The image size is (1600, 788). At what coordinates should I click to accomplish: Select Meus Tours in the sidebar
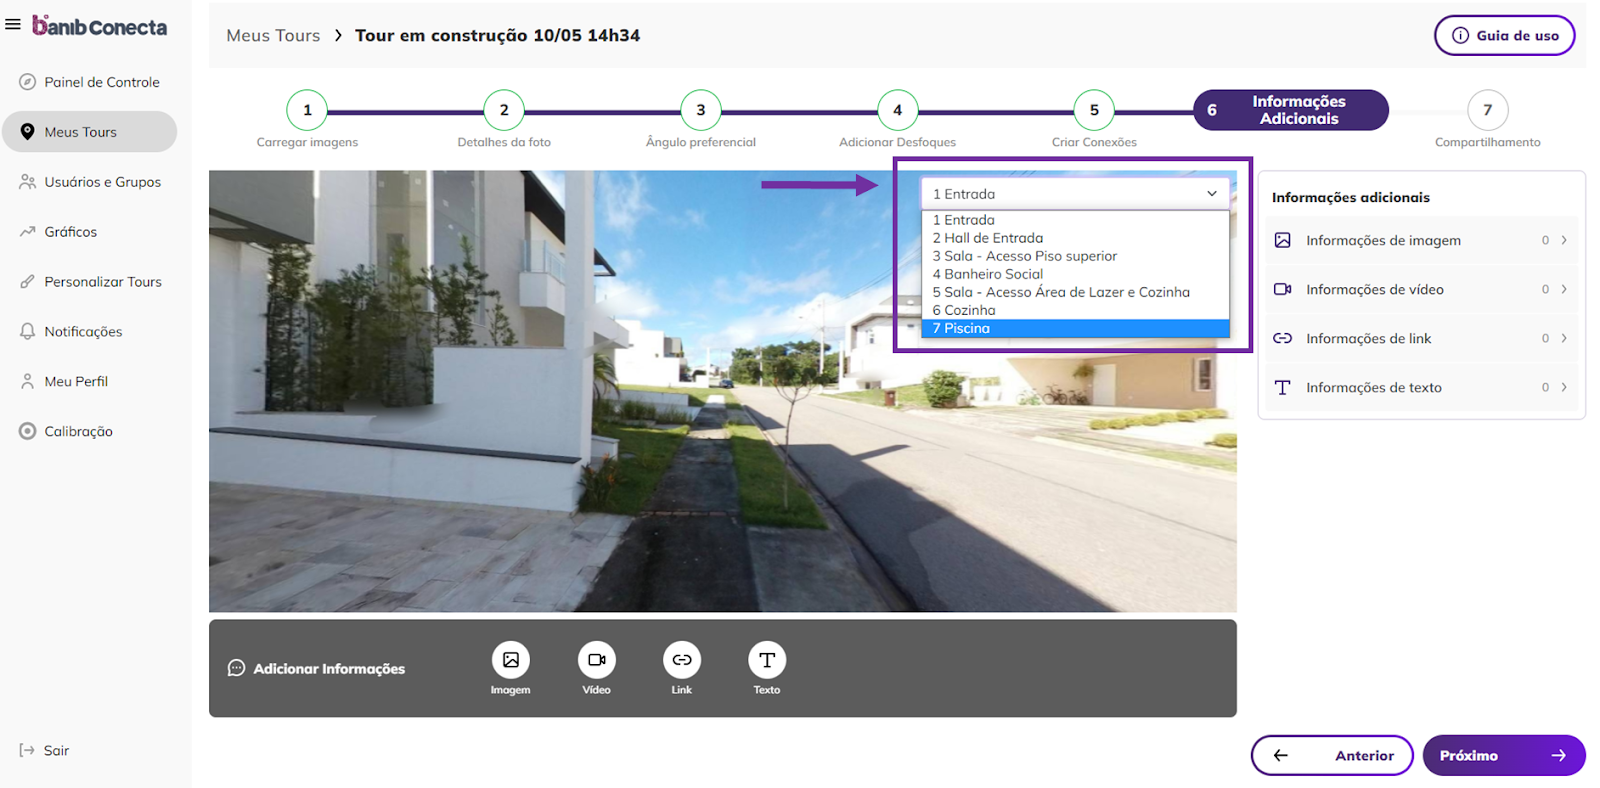pyautogui.click(x=90, y=132)
